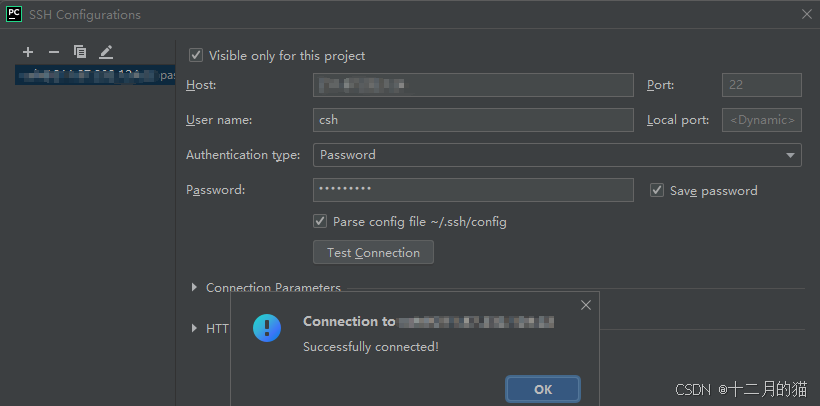This screenshot has height=406, width=820.
Task: Click the blue exclamation info icon
Action: click(x=267, y=328)
